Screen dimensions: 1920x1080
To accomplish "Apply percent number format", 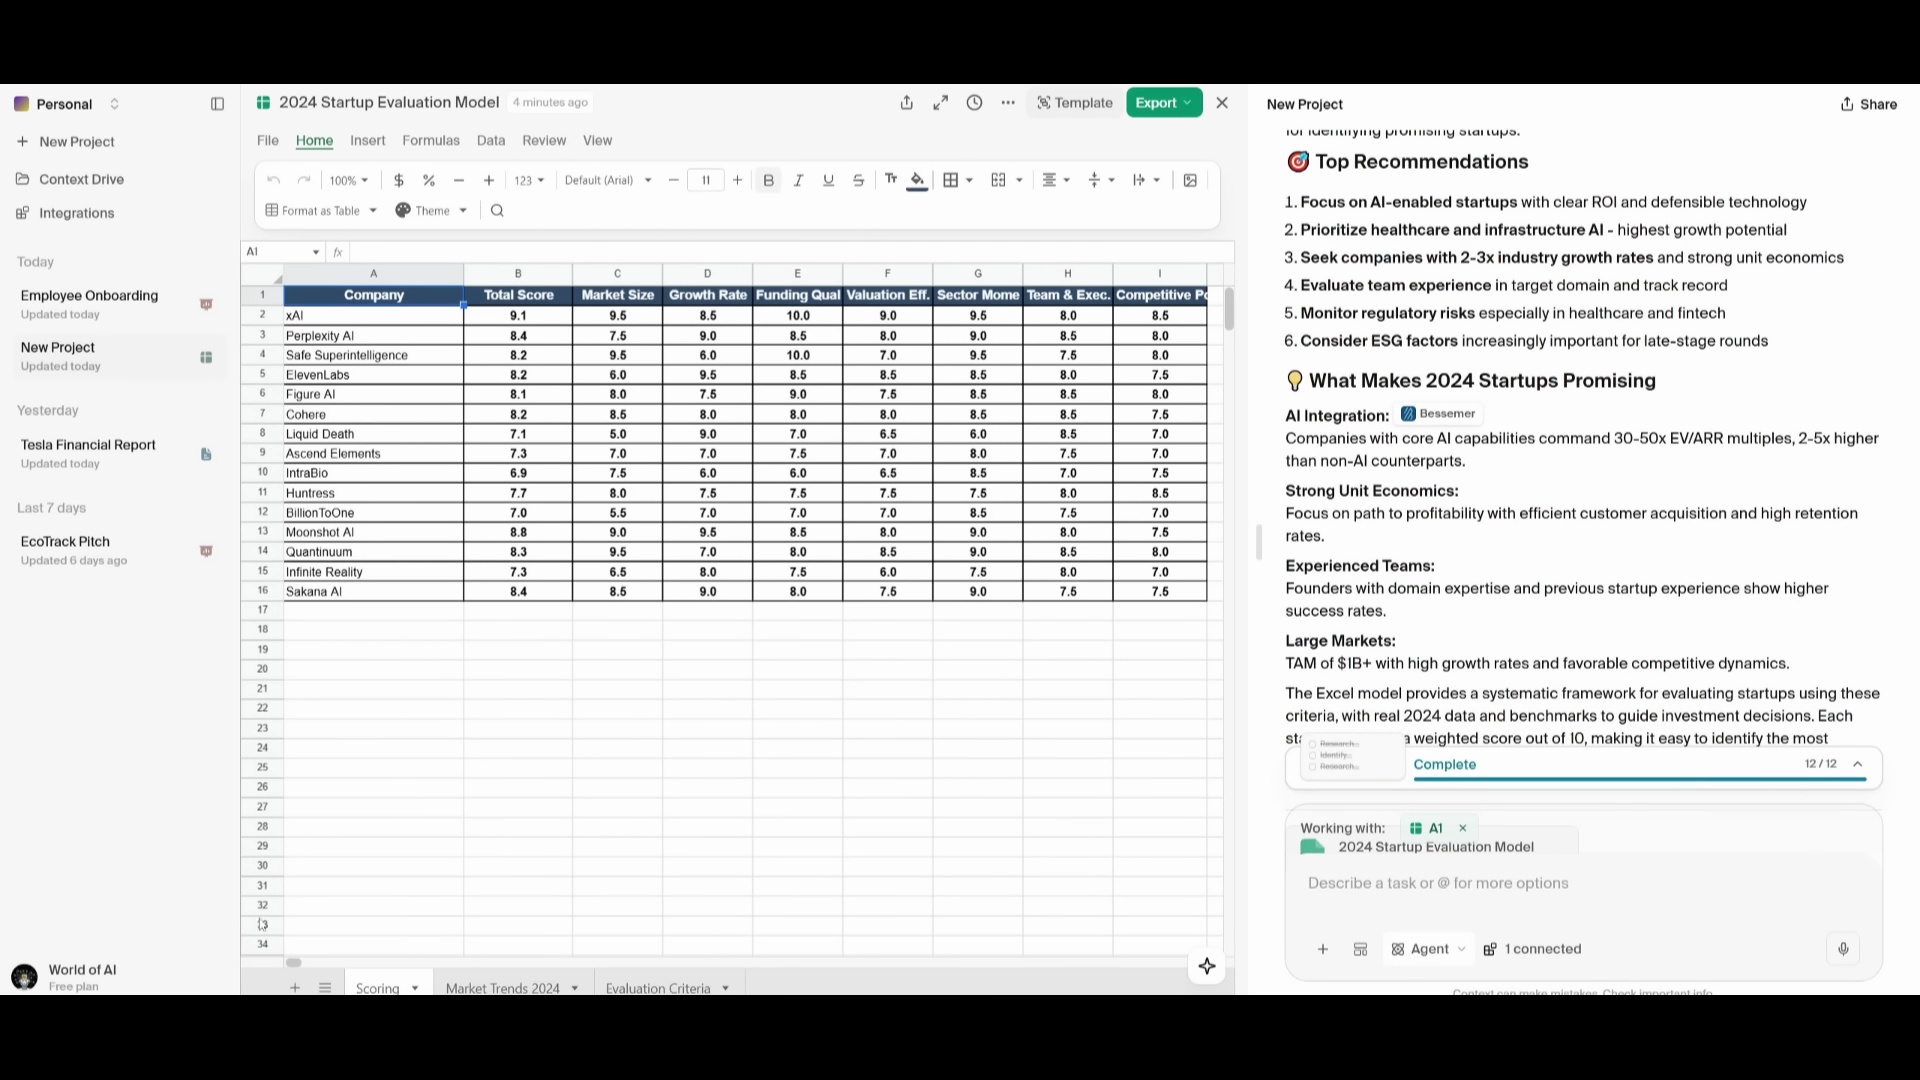I will [429, 181].
